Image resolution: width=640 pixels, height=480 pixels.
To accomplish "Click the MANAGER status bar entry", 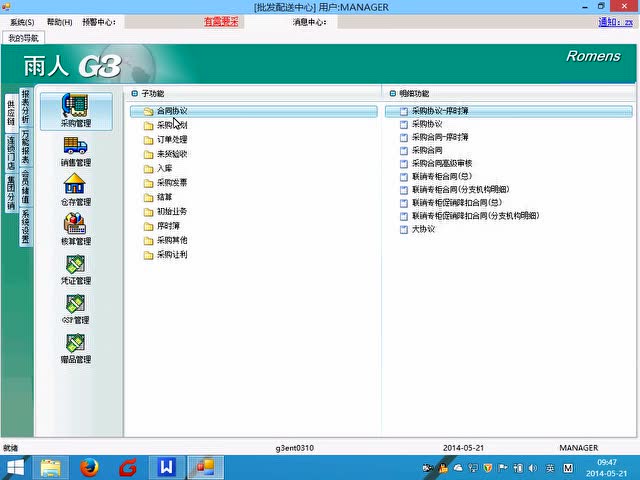I will pyautogui.click(x=579, y=448).
